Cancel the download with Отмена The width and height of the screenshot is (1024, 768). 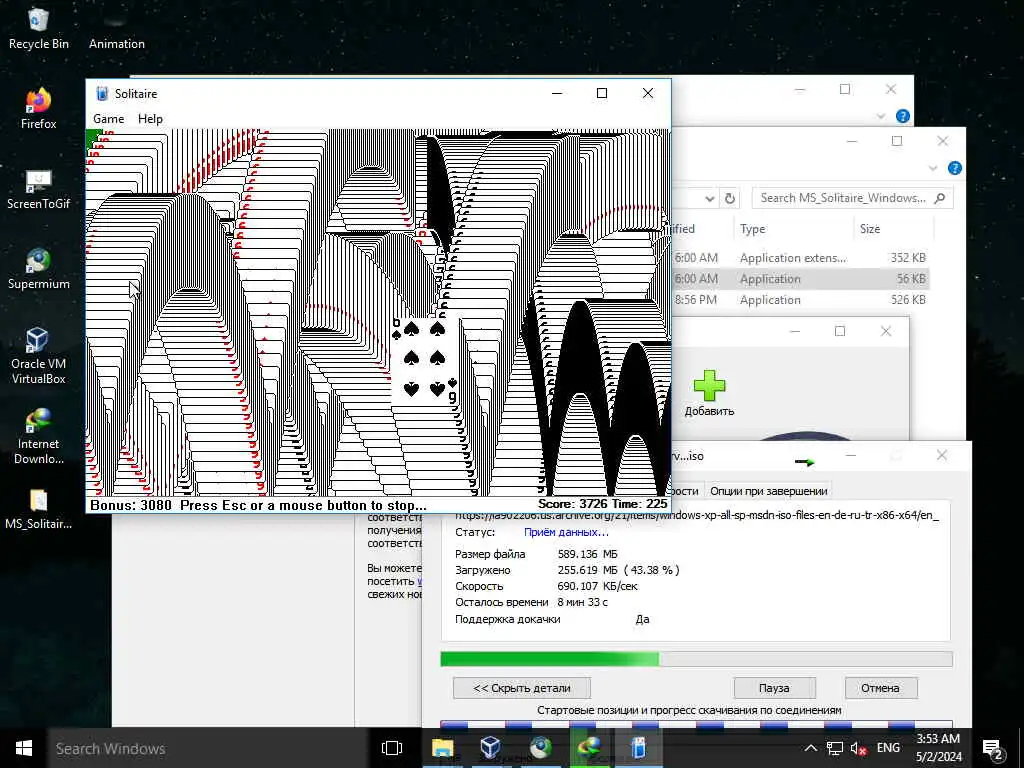[x=880, y=688]
